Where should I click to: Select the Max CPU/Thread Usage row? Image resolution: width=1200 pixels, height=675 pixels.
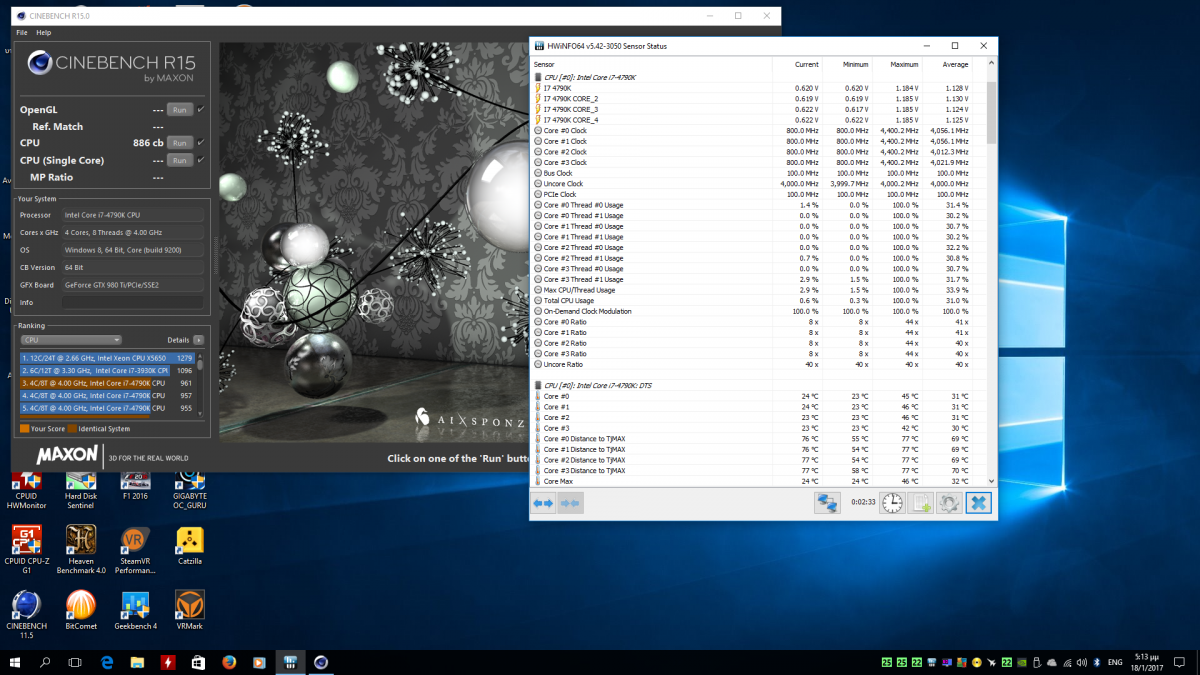pyautogui.click(x=759, y=290)
